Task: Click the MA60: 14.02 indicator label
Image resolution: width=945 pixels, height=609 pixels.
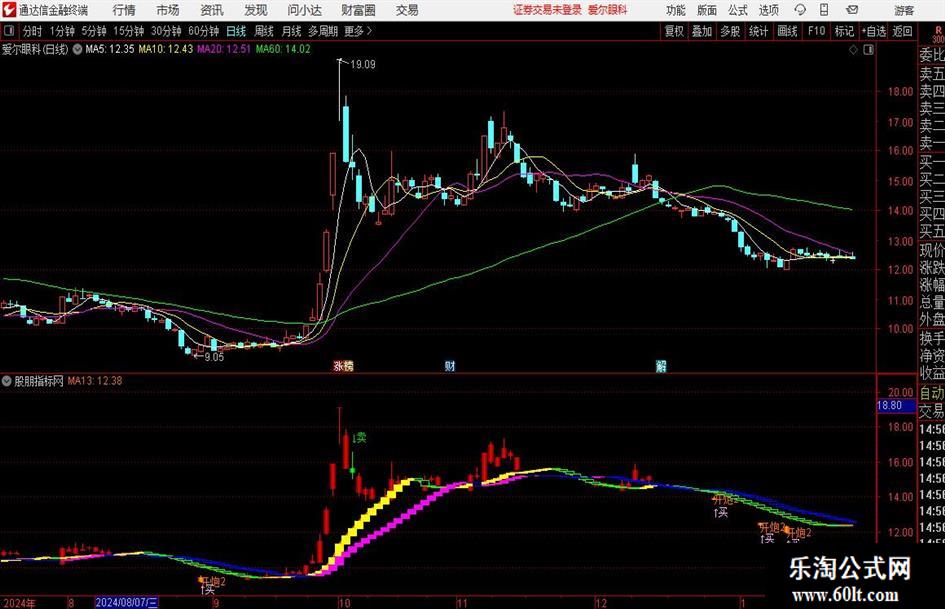Action: pos(283,49)
